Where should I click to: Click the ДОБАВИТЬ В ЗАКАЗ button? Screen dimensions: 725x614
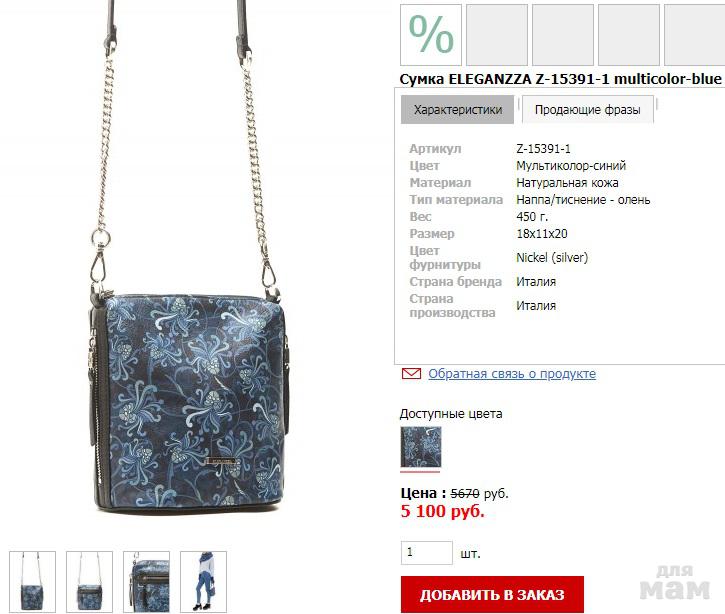coord(492,595)
